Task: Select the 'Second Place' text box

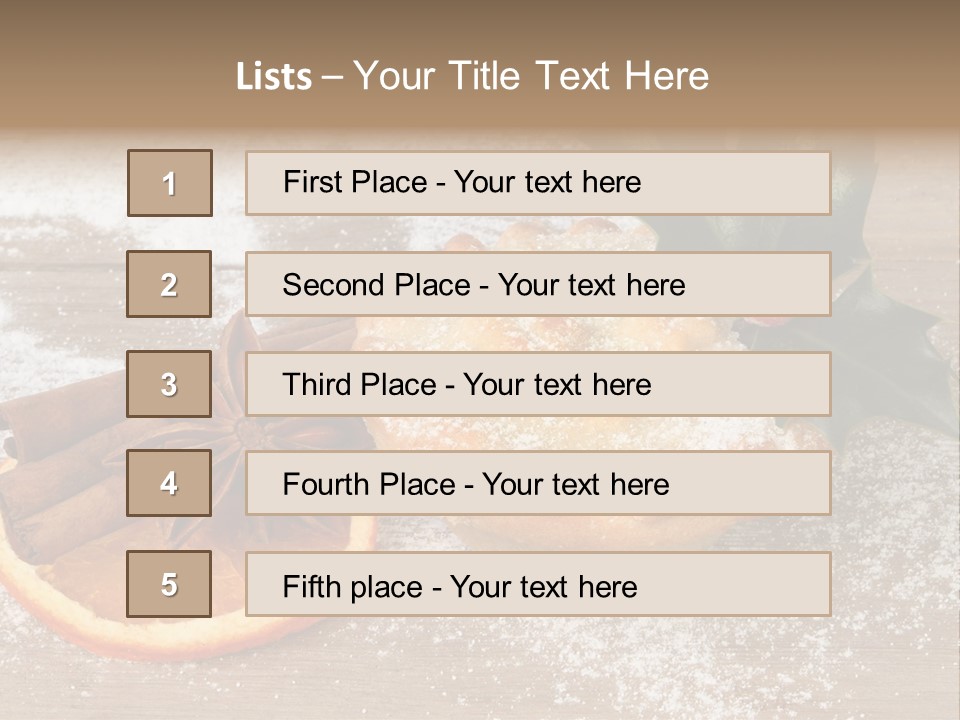Action: click(x=538, y=284)
